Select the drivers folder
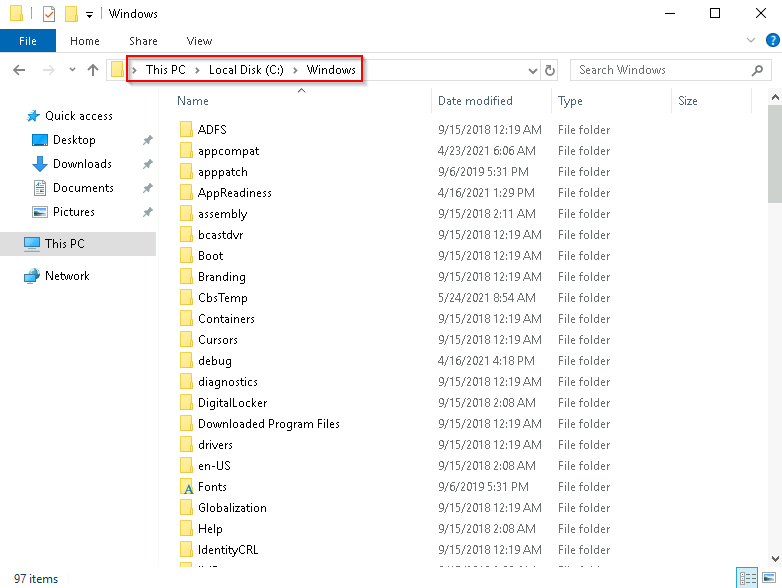This screenshot has width=782, height=588. coord(215,444)
